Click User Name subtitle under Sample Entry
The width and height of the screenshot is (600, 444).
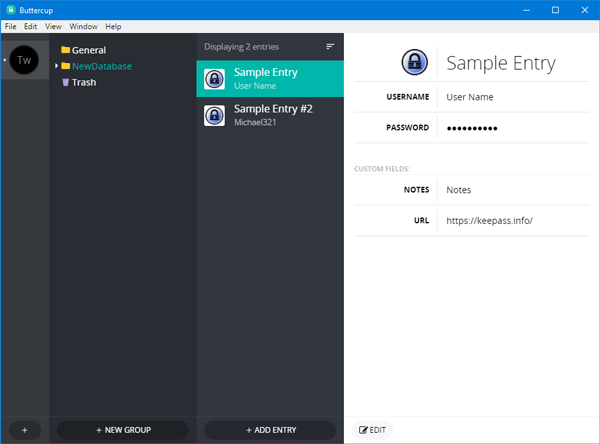tap(255, 86)
